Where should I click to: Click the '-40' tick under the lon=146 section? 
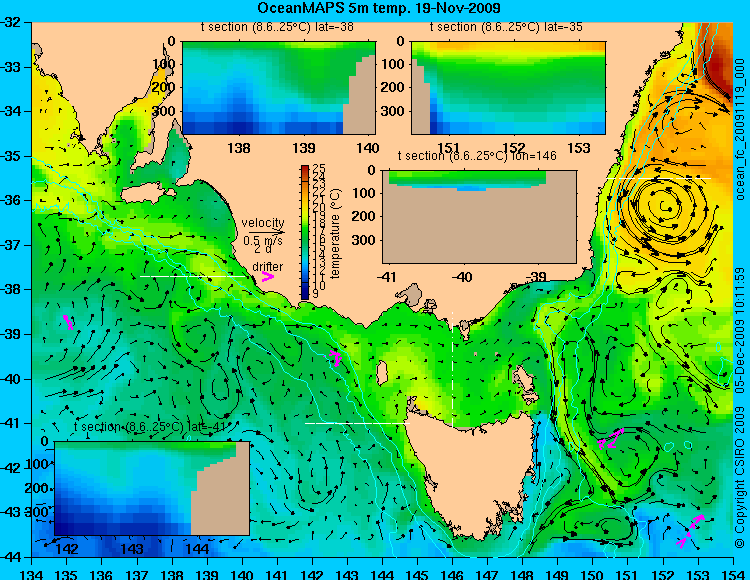pyautogui.click(x=462, y=277)
